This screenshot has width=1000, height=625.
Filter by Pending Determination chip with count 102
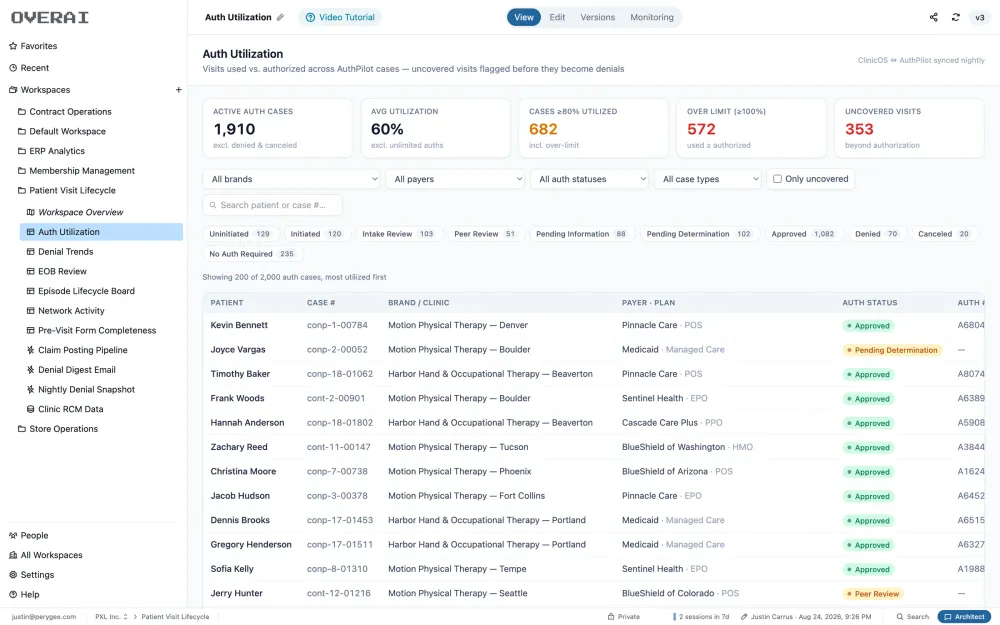(699, 234)
